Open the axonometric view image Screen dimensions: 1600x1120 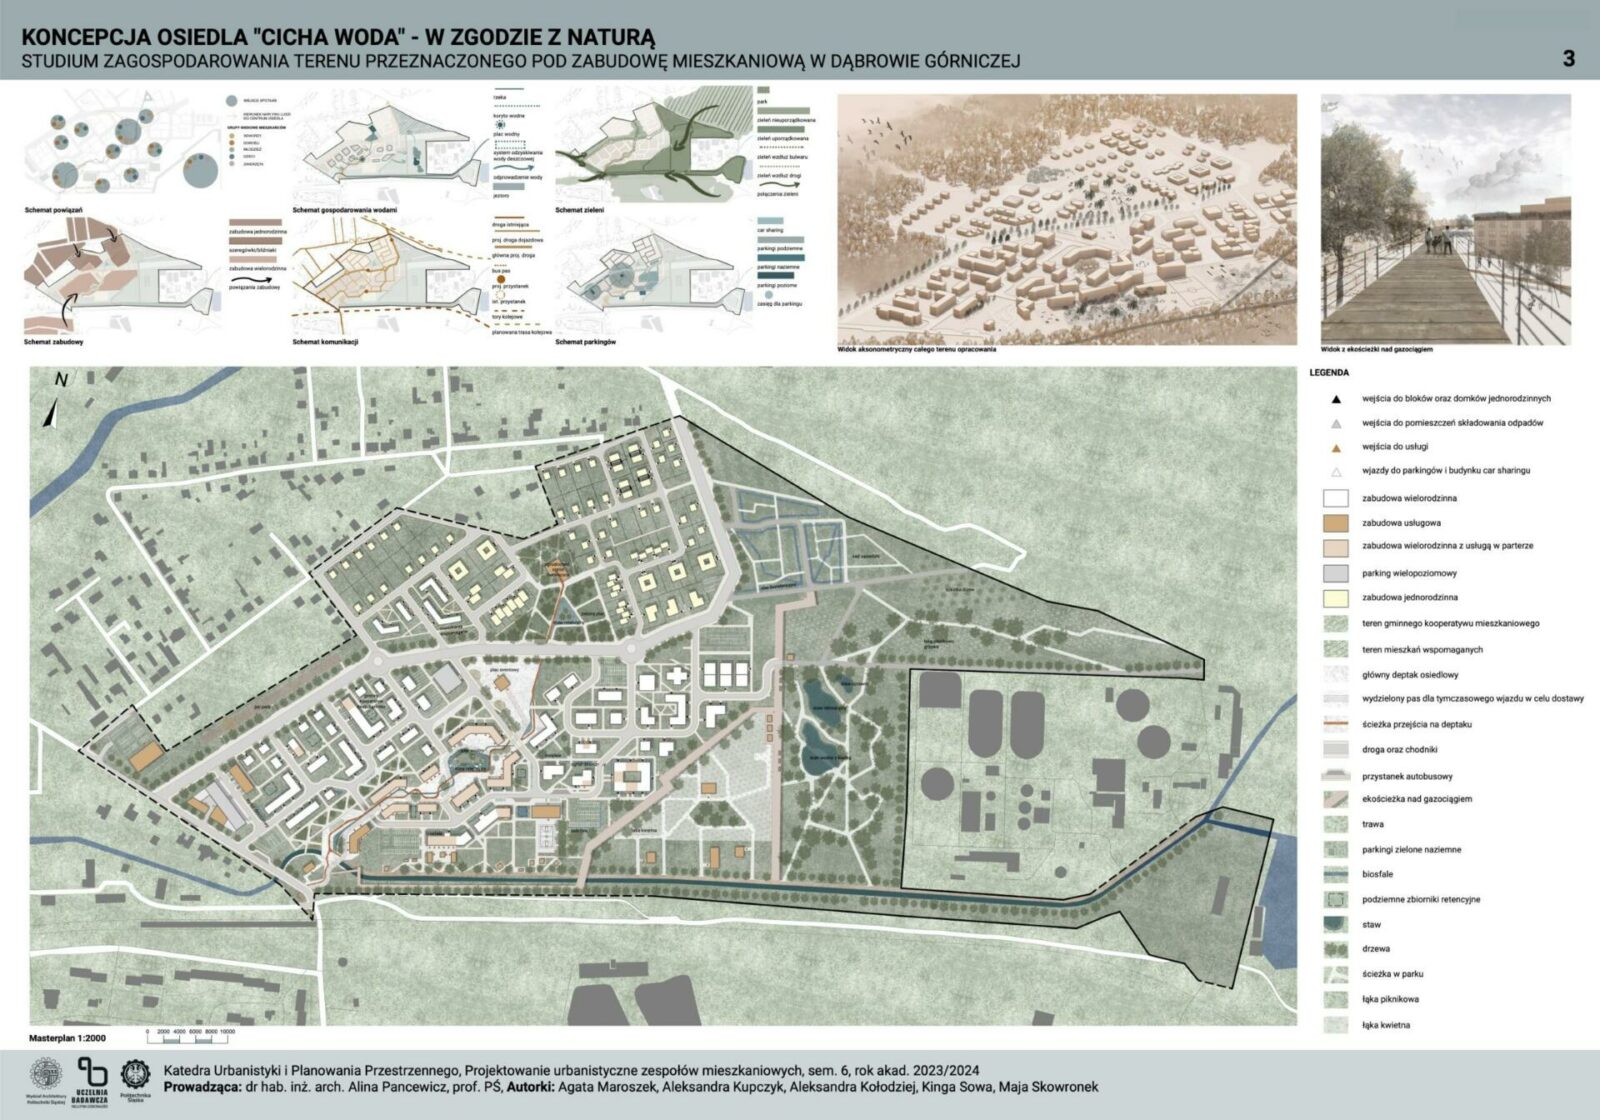point(1066,219)
